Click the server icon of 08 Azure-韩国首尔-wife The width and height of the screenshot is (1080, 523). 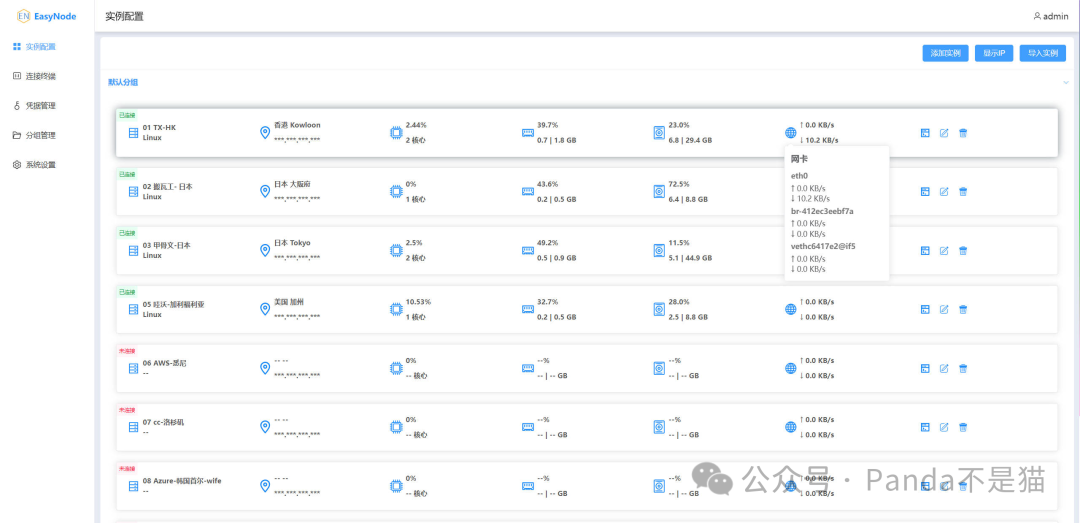[134, 486]
